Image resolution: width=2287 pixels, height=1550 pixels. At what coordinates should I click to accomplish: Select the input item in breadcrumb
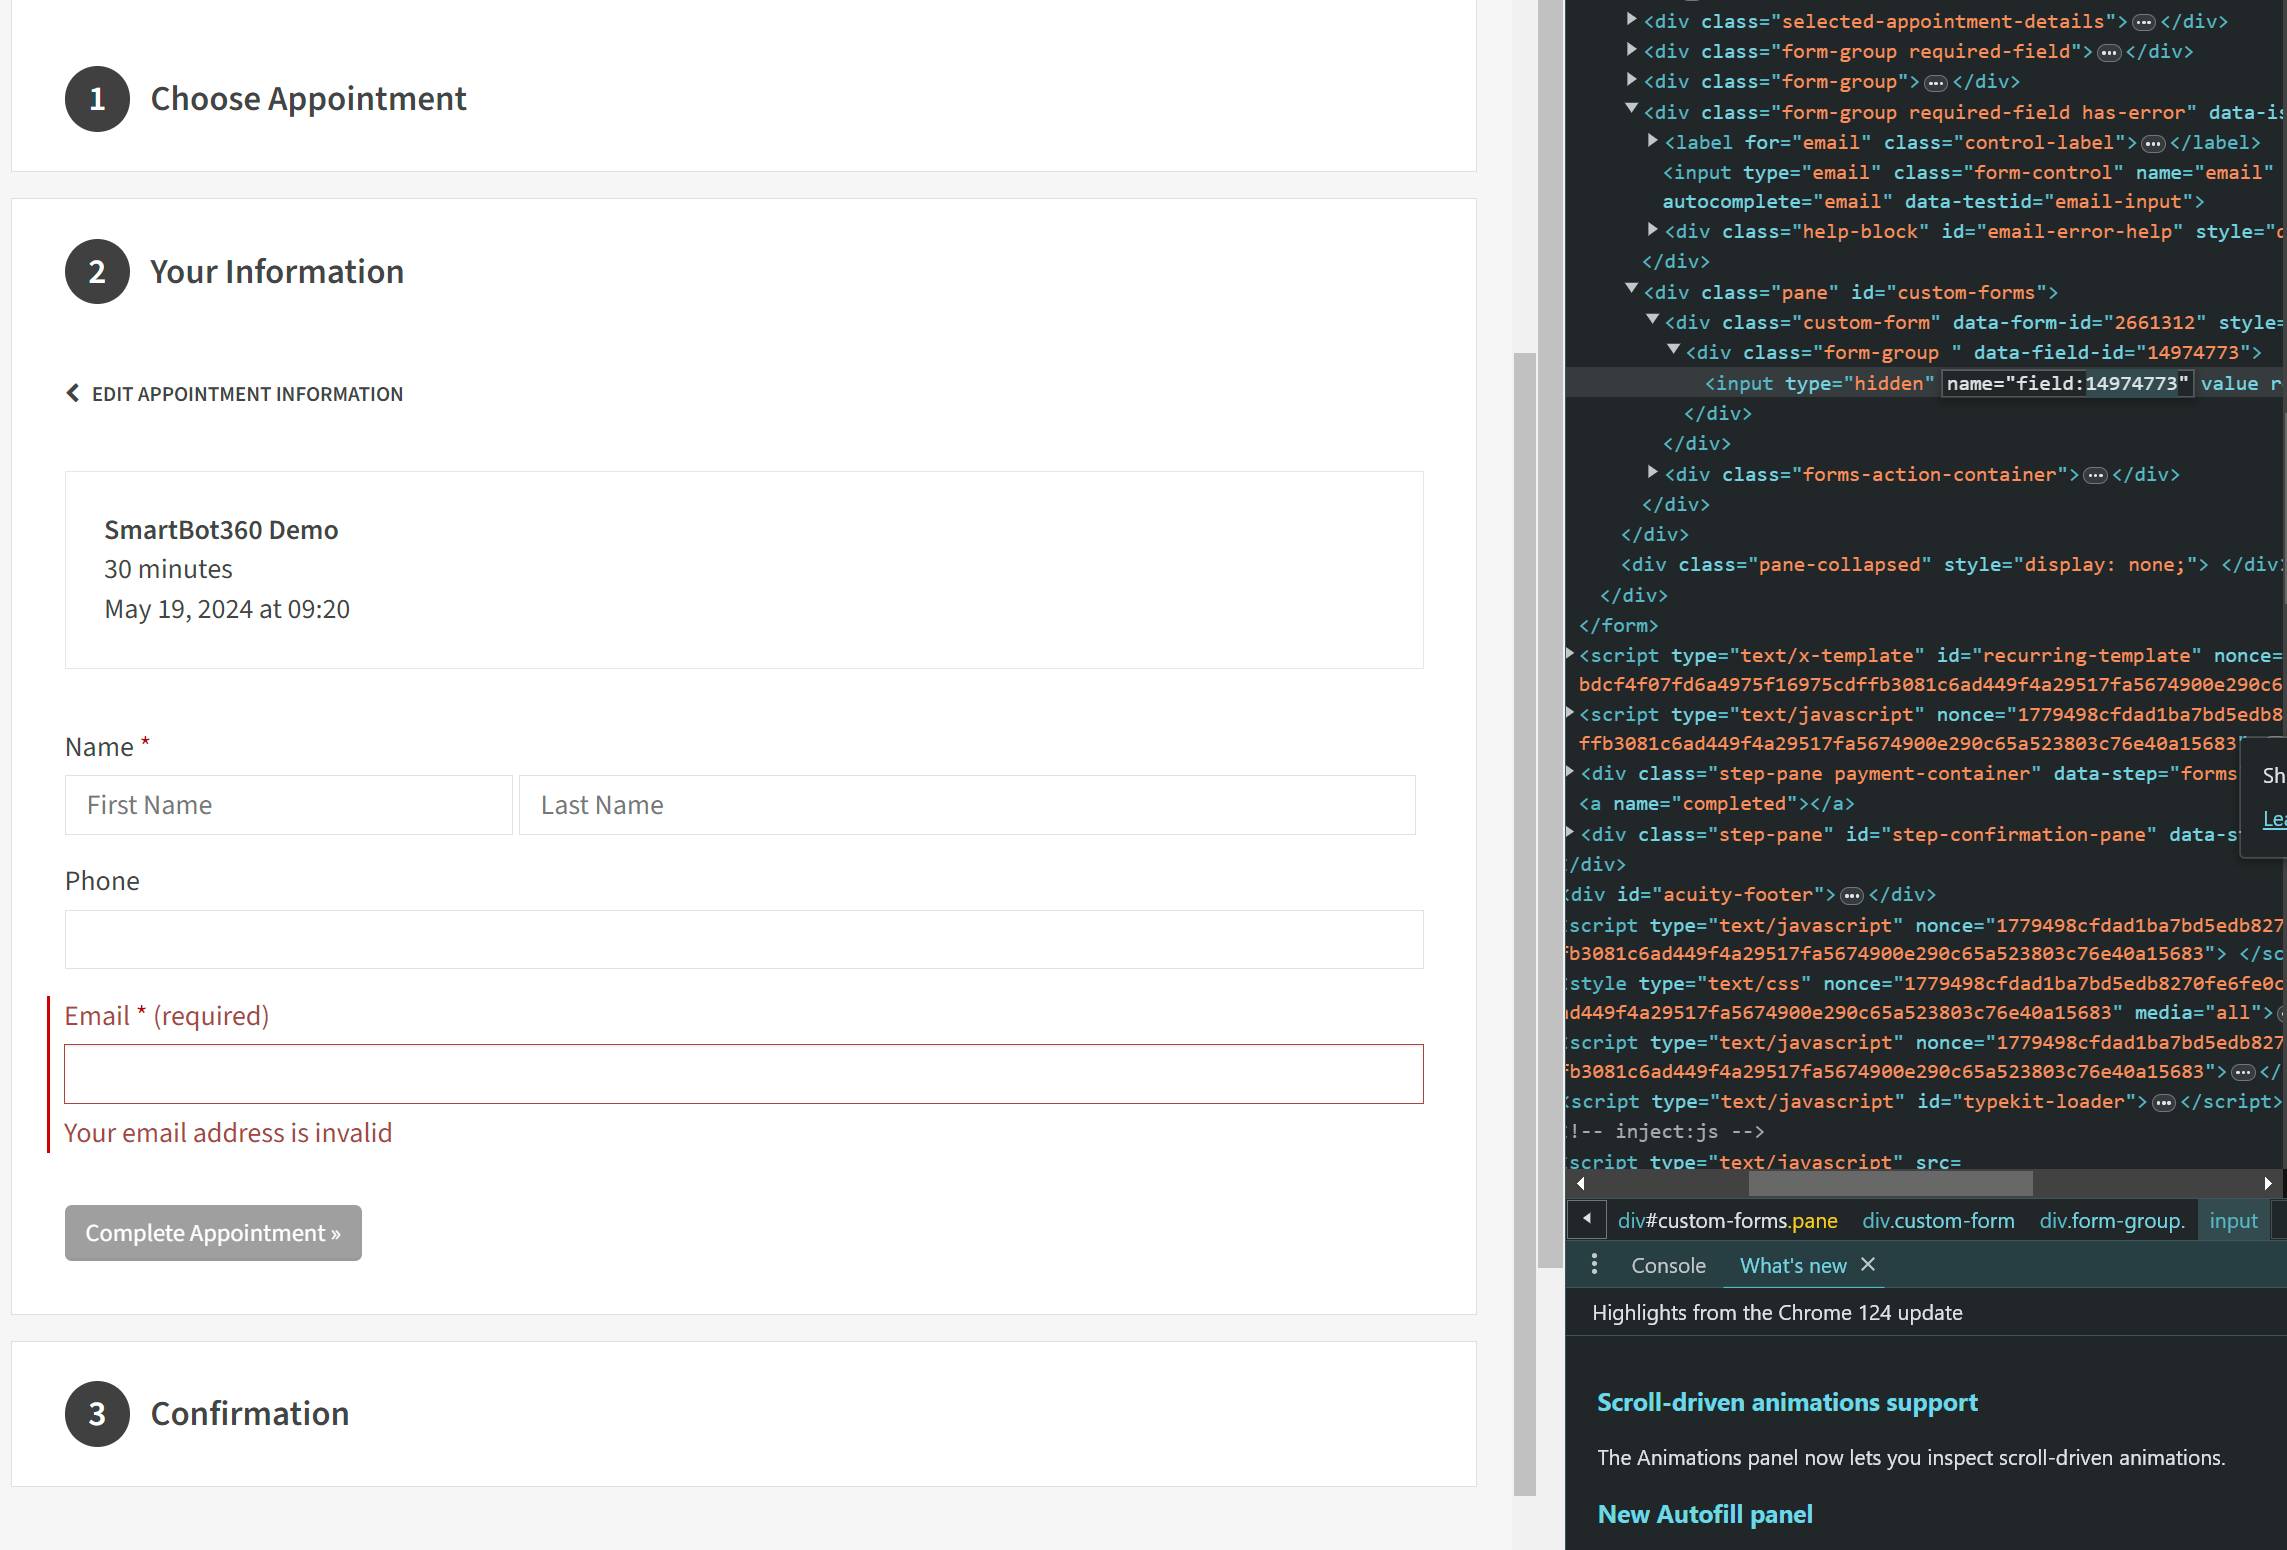coord(2233,1220)
